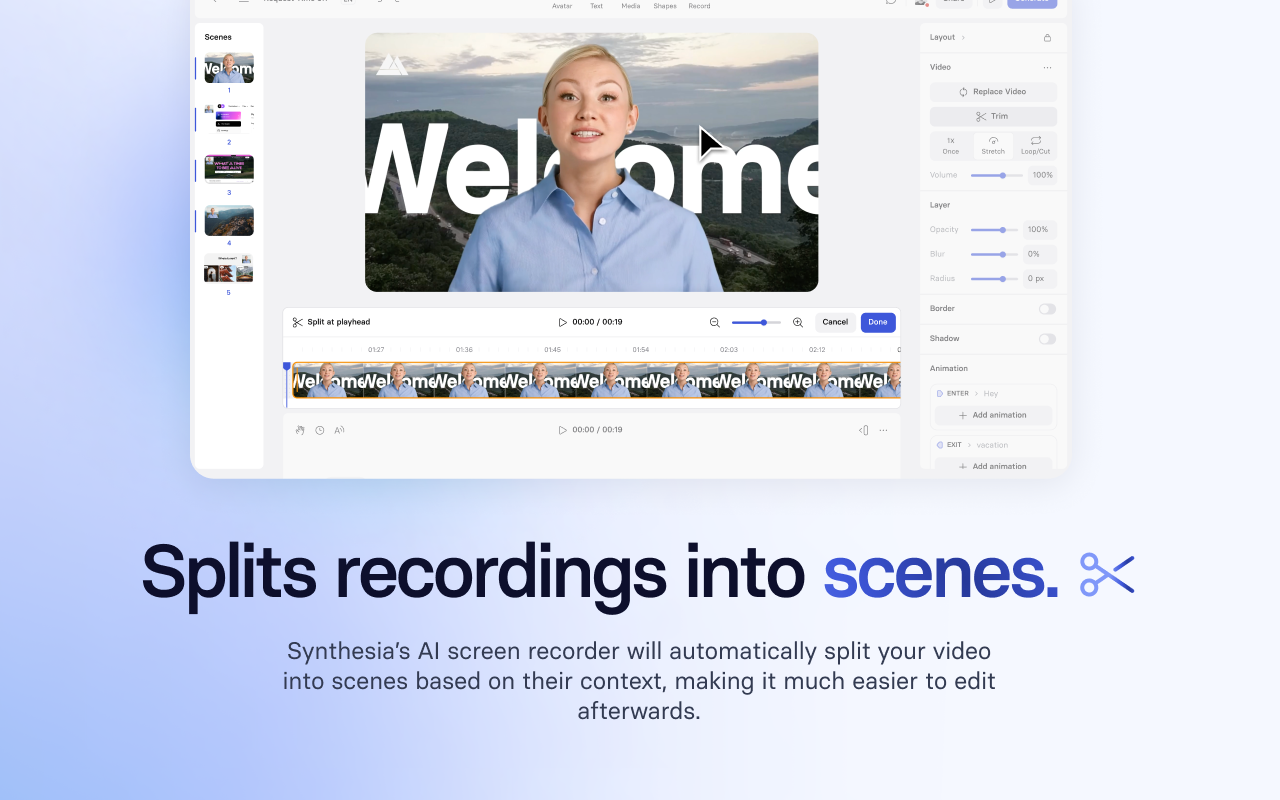Open the Media menu in top toolbar
Image resolution: width=1280 pixels, height=800 pixels.
tap(631, 6)
